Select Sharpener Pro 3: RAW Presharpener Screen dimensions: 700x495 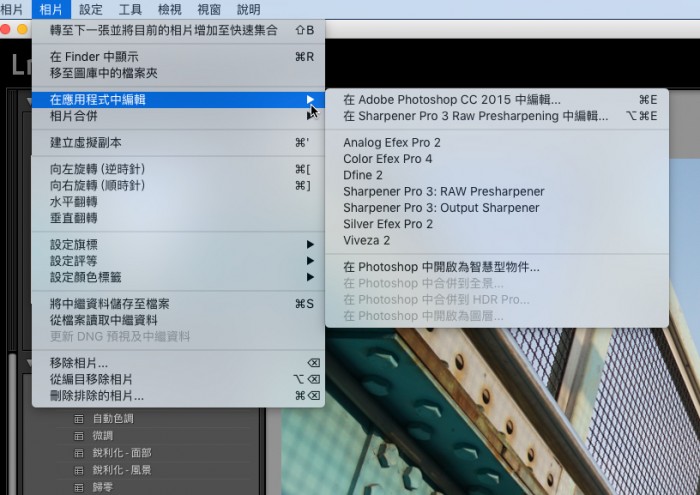pyautogui.click(x=497, y=191)
